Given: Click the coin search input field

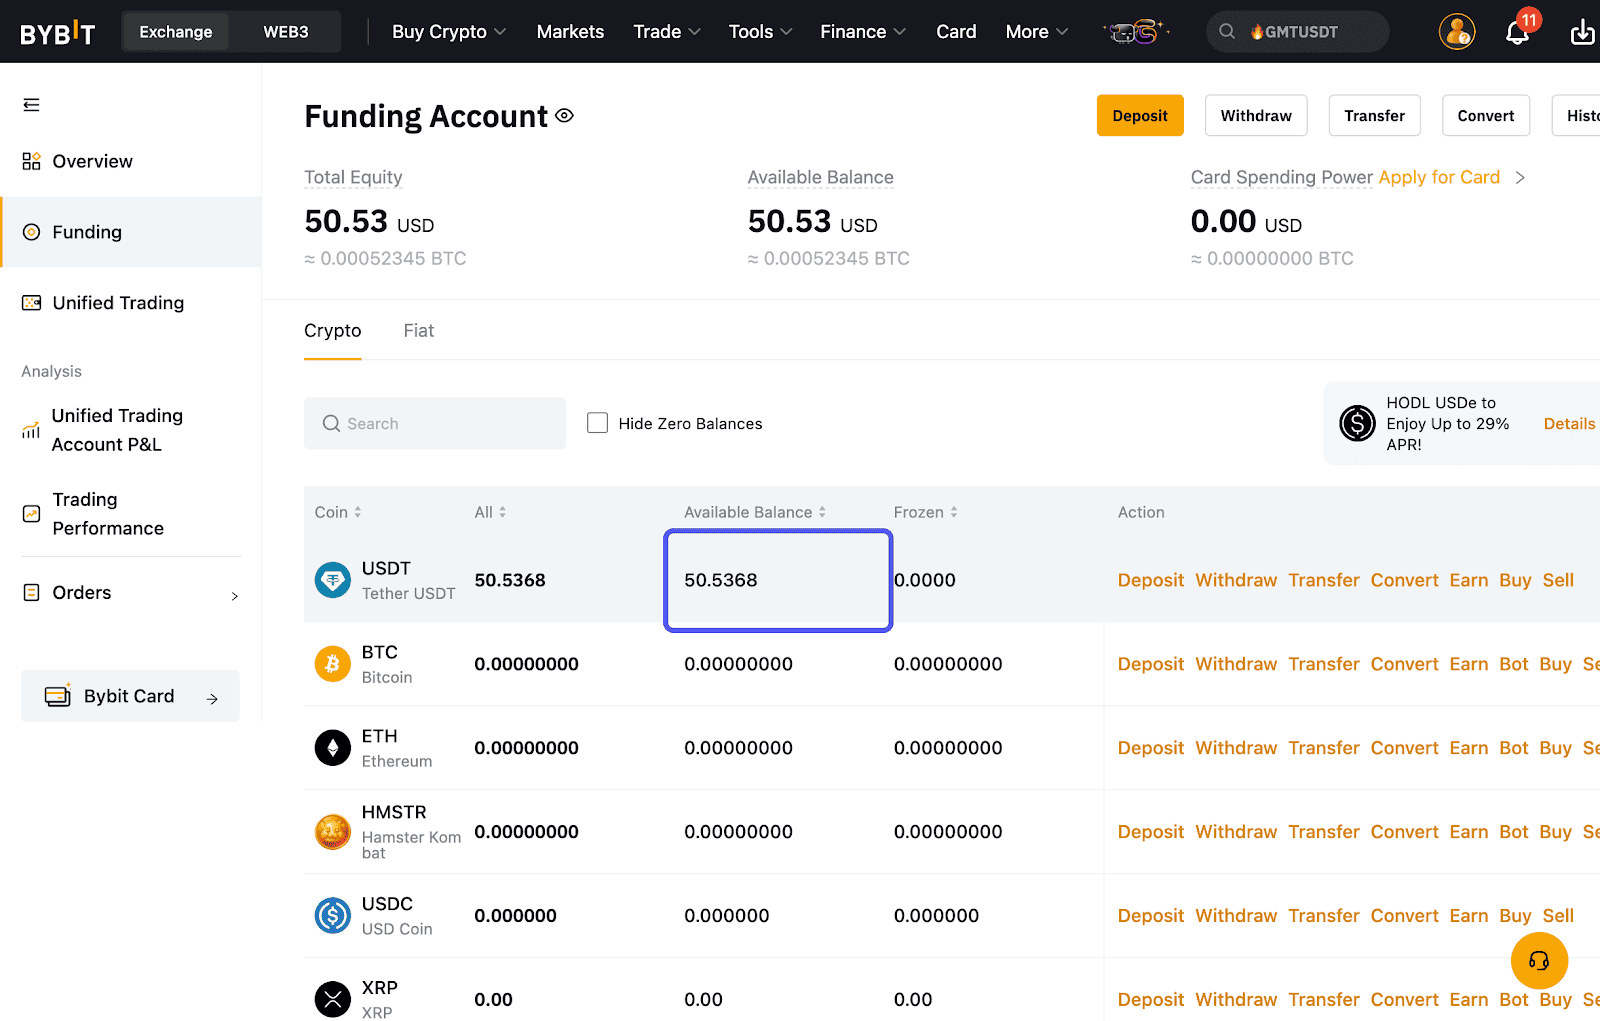Looking at the screenshot, I should (x=434, y=422).
